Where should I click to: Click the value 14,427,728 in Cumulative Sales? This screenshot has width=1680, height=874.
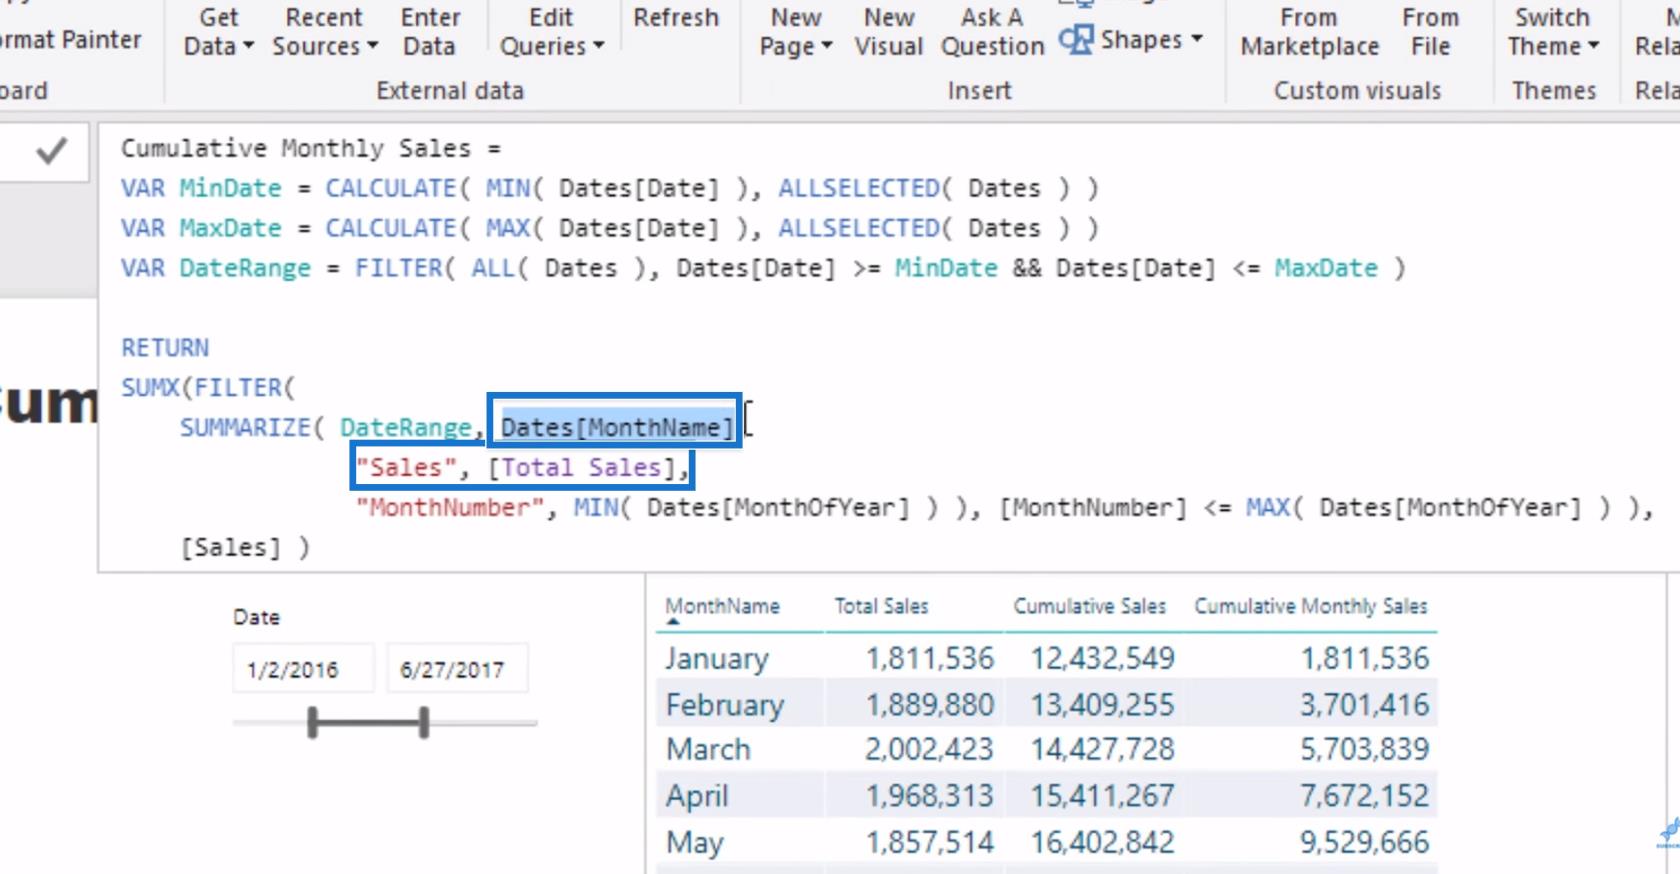point(1103,749)
